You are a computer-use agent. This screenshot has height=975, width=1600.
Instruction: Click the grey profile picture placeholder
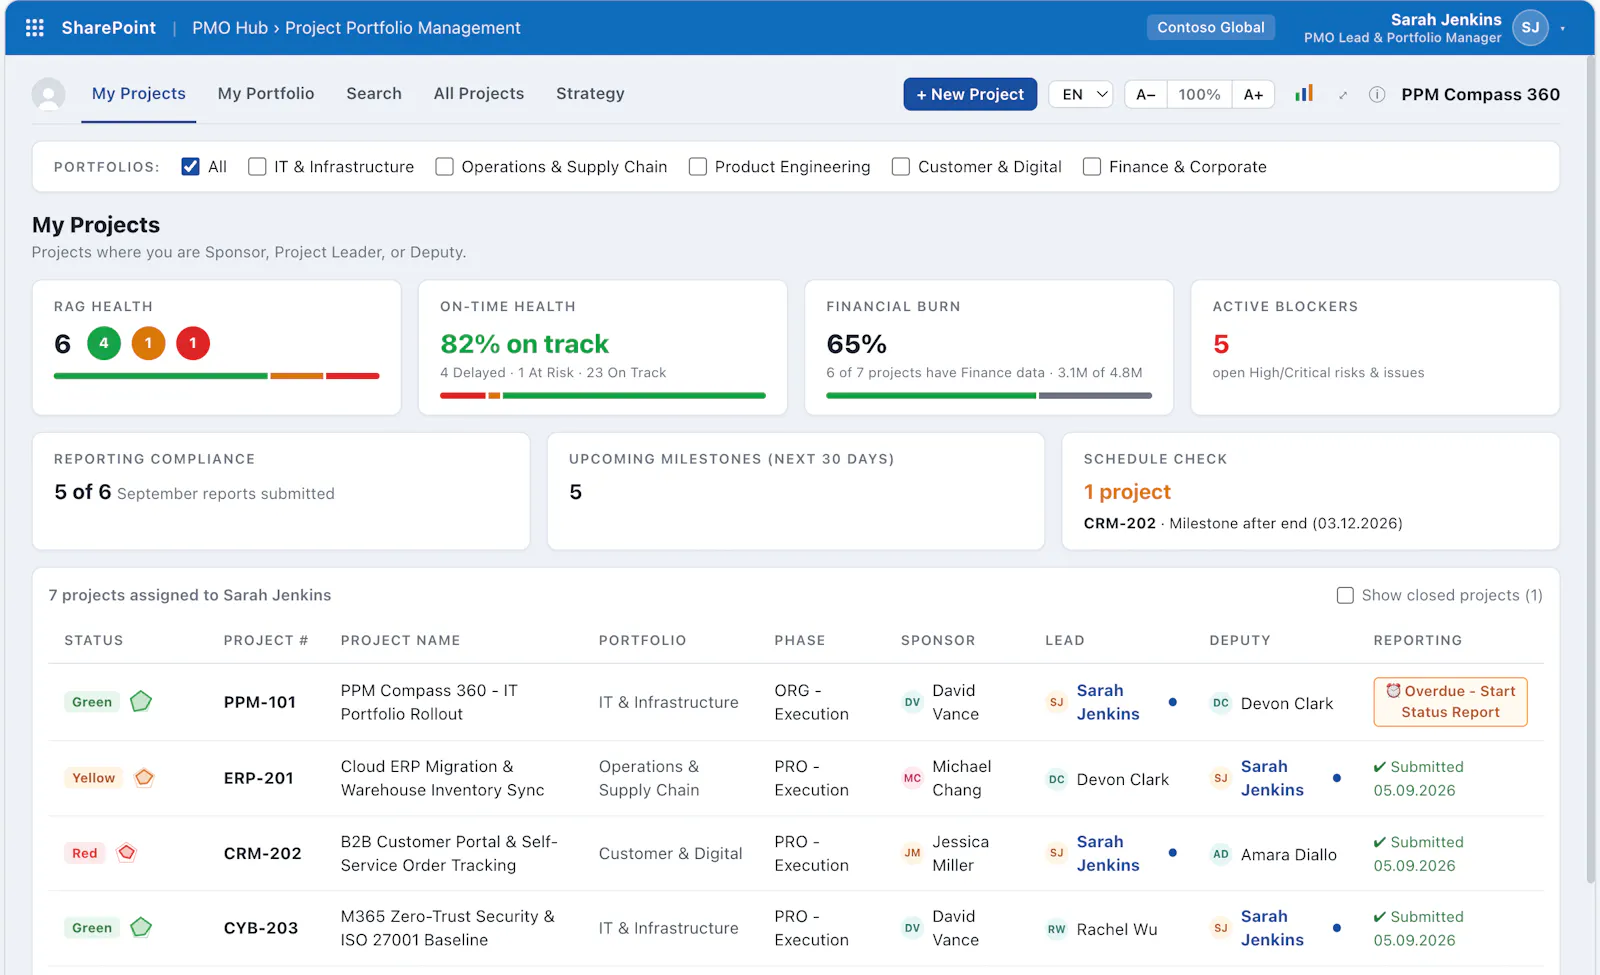[48, 94]
